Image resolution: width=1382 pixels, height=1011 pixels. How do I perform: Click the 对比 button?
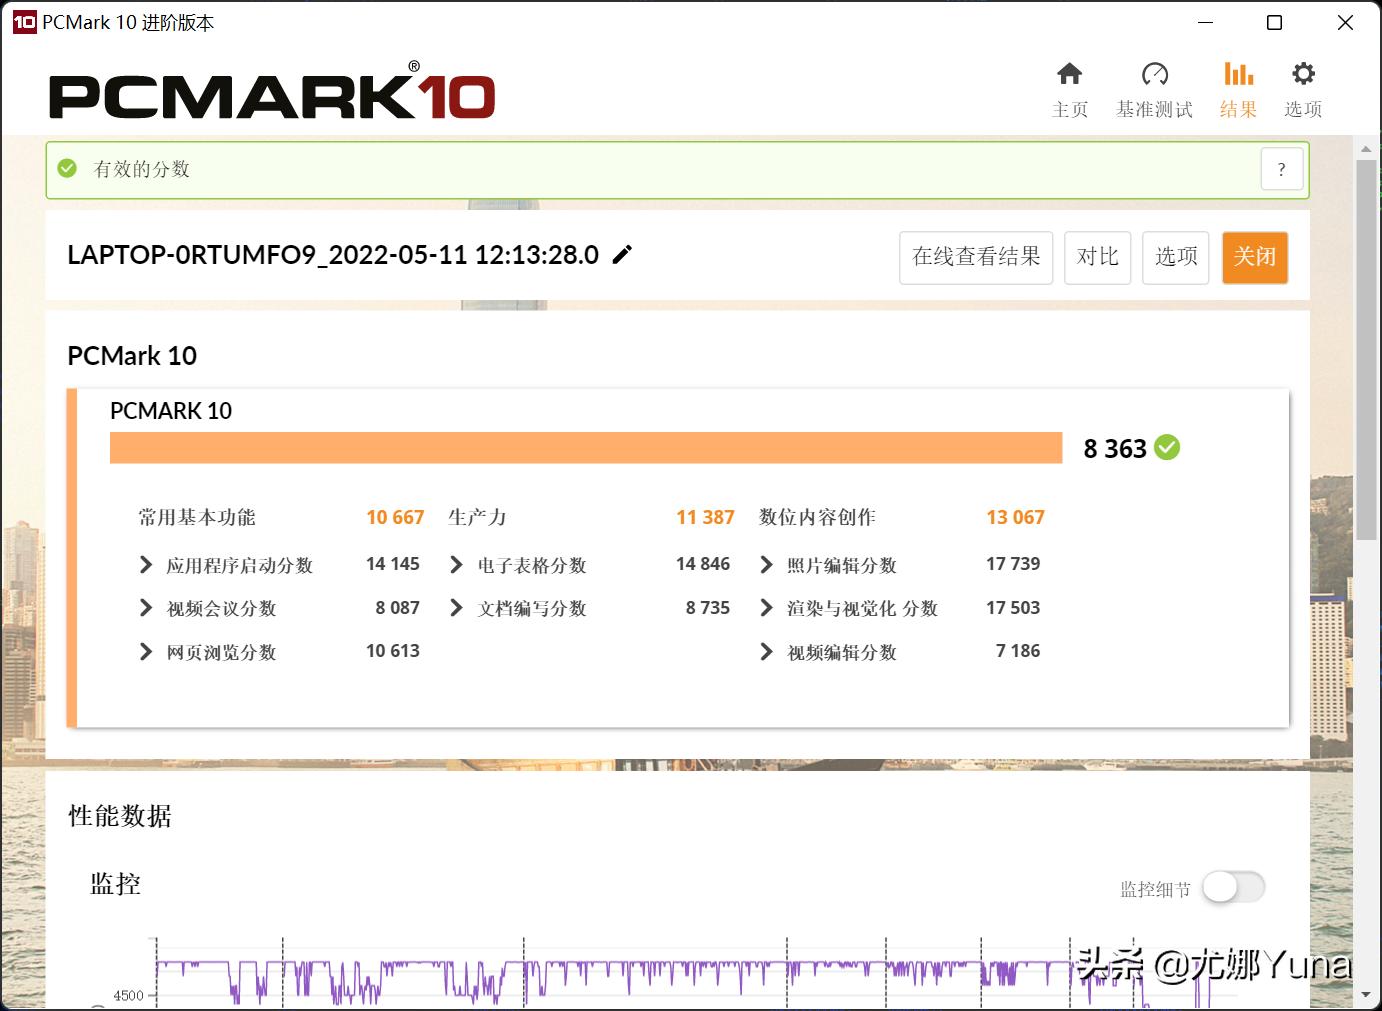(x=1097, y=257)
